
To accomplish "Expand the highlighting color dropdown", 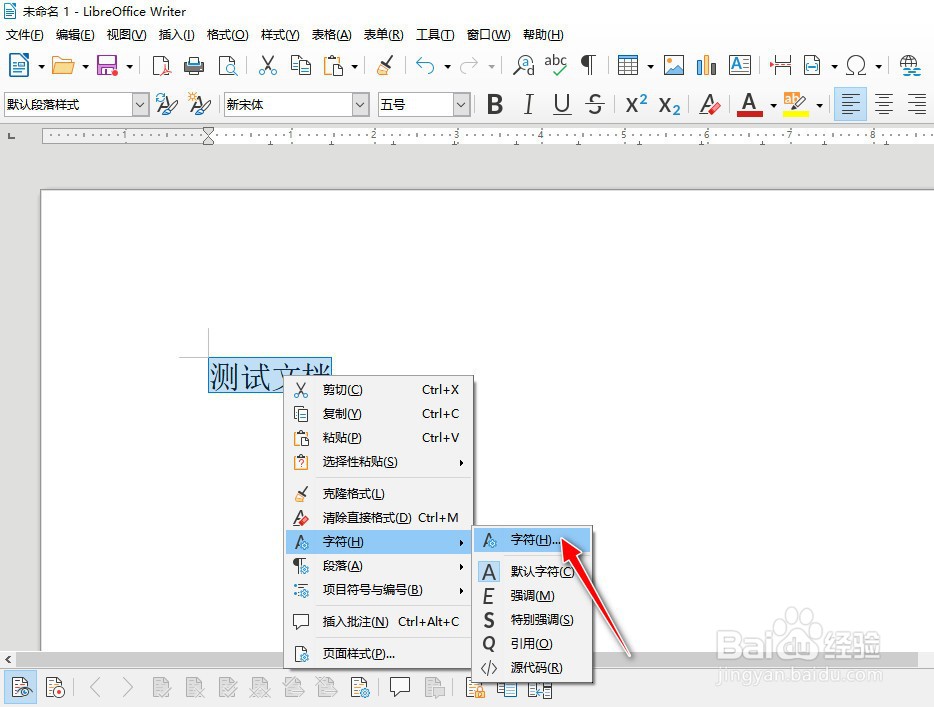I will coord(818,104).
